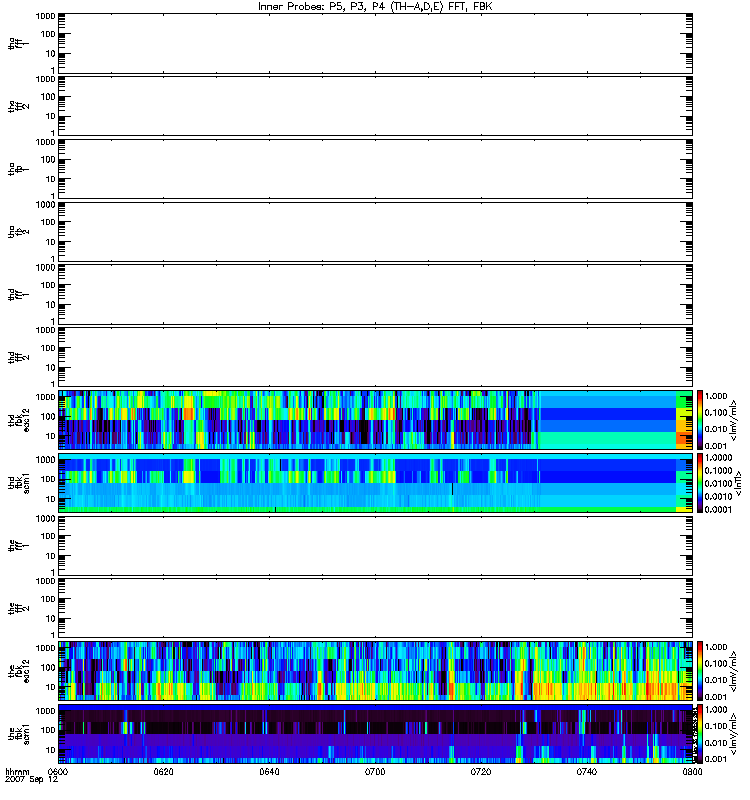
Task: Click the color bar beside the fbk edc12
Action: coord(700,671)
